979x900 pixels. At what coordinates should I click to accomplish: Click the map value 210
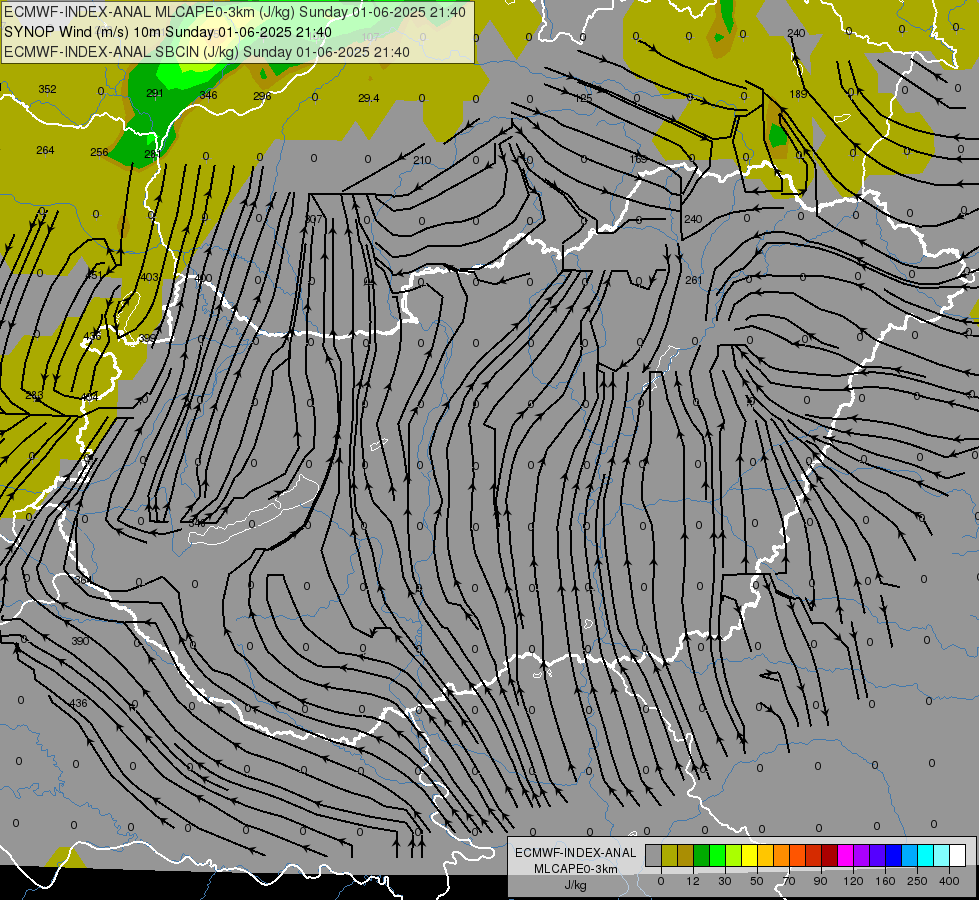coord(422,161)
